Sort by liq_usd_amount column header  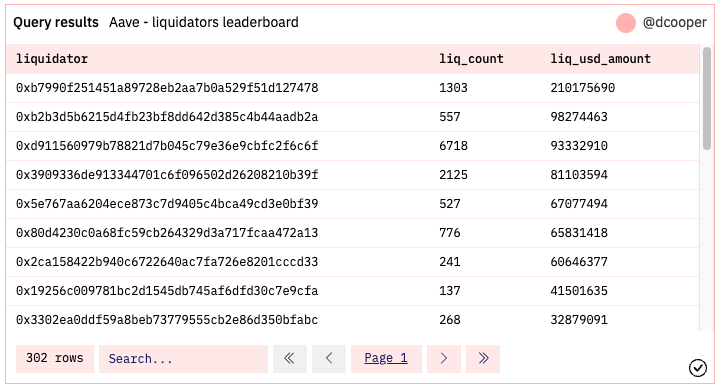click(600, 59)
